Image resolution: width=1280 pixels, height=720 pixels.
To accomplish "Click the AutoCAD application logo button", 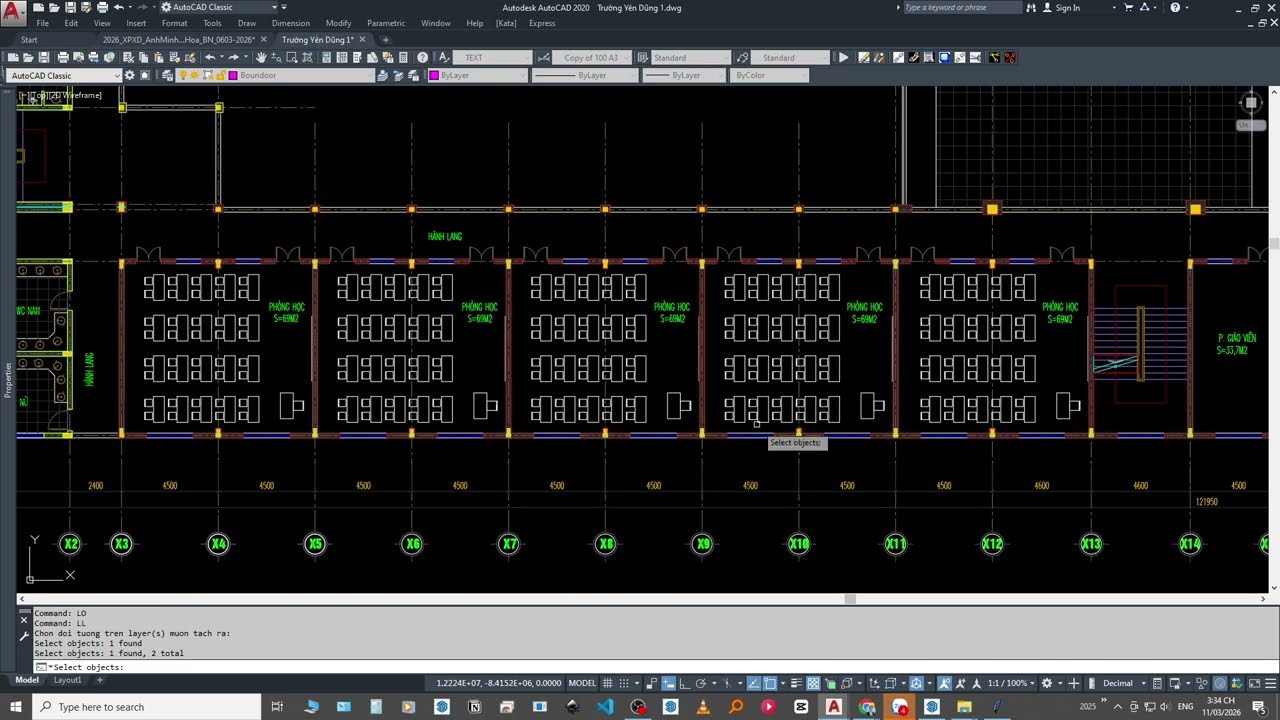I will 14,12.
